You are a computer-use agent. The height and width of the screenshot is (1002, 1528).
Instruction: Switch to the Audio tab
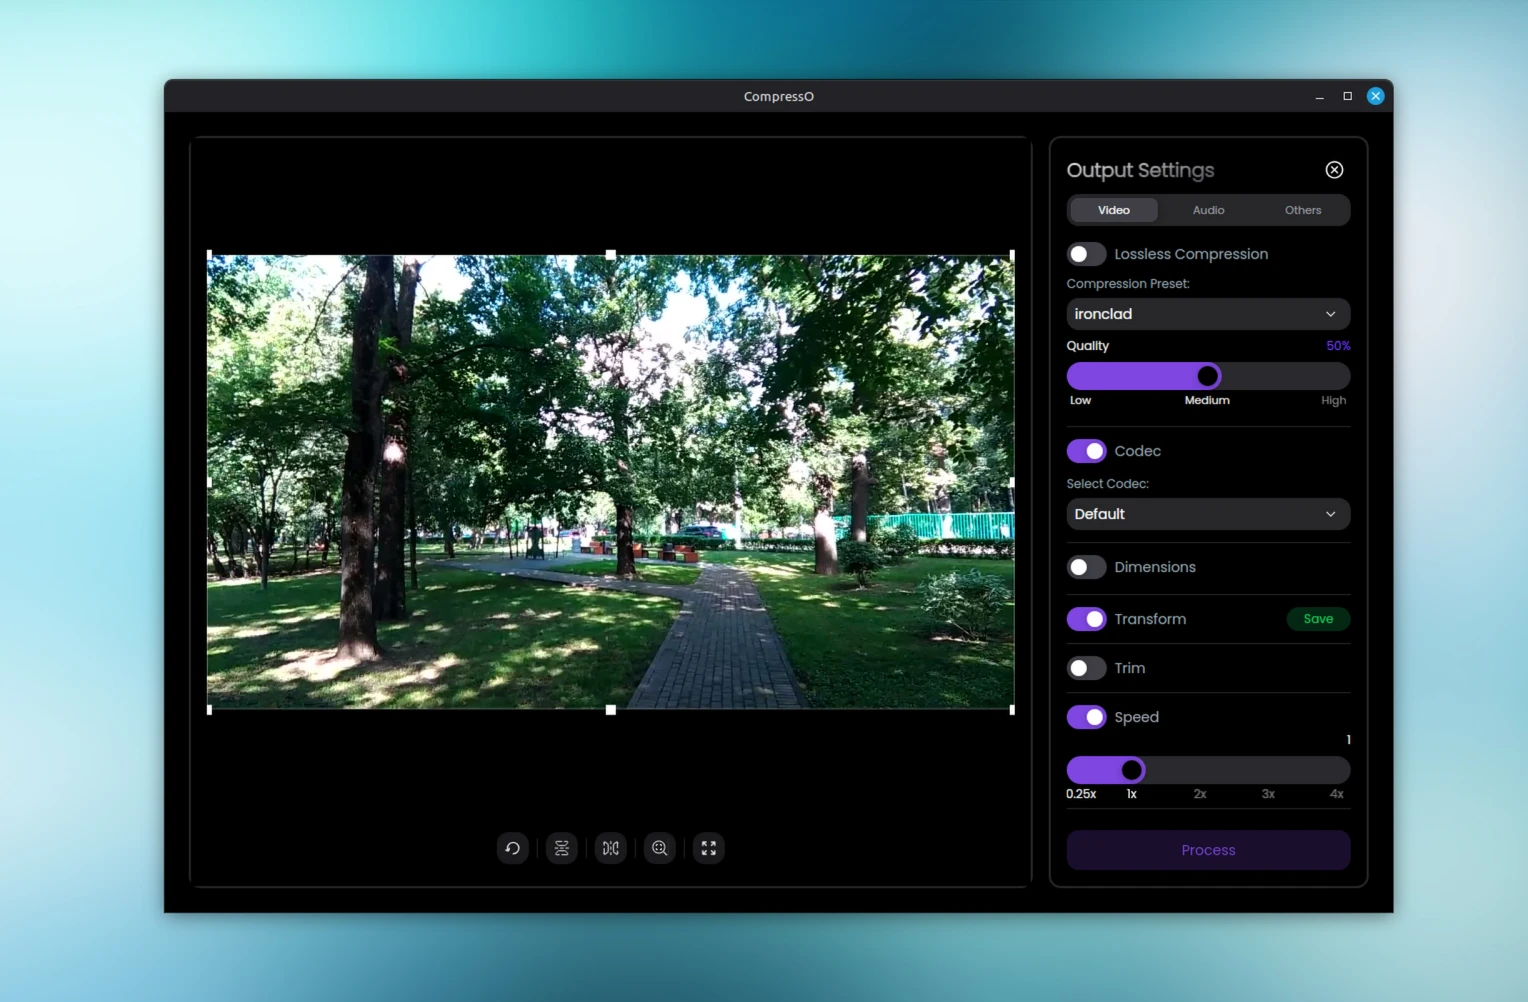click(1208, 210)
